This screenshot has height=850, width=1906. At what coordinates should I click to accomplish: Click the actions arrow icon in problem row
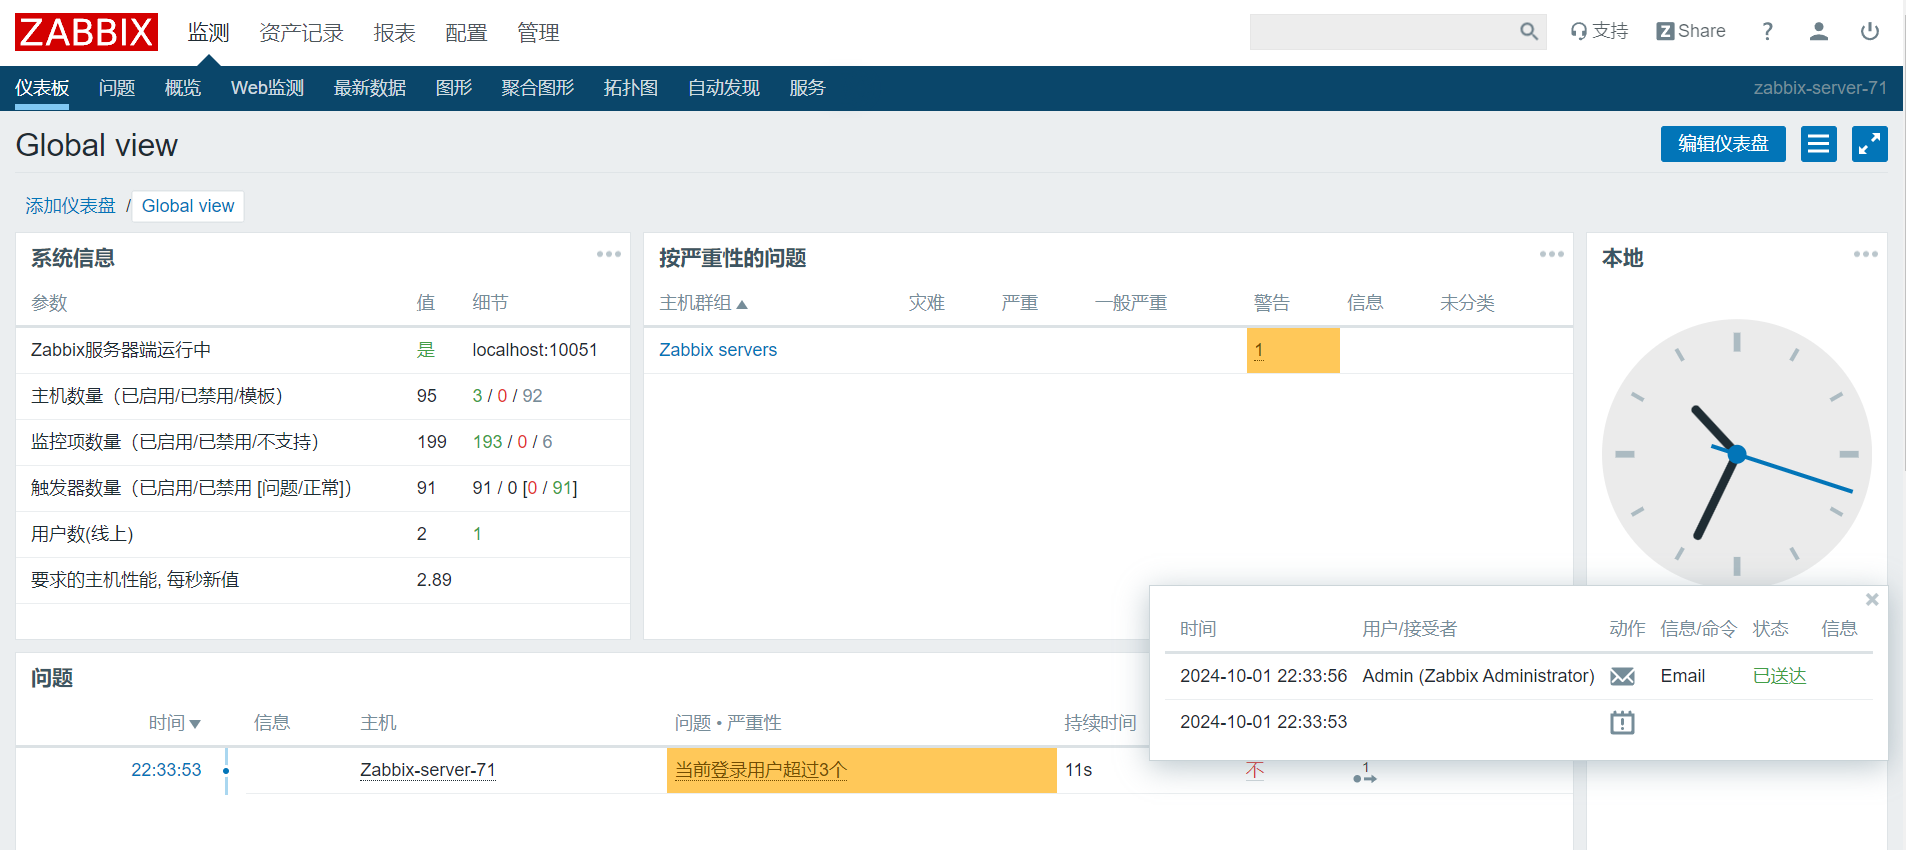[1365, 773]
